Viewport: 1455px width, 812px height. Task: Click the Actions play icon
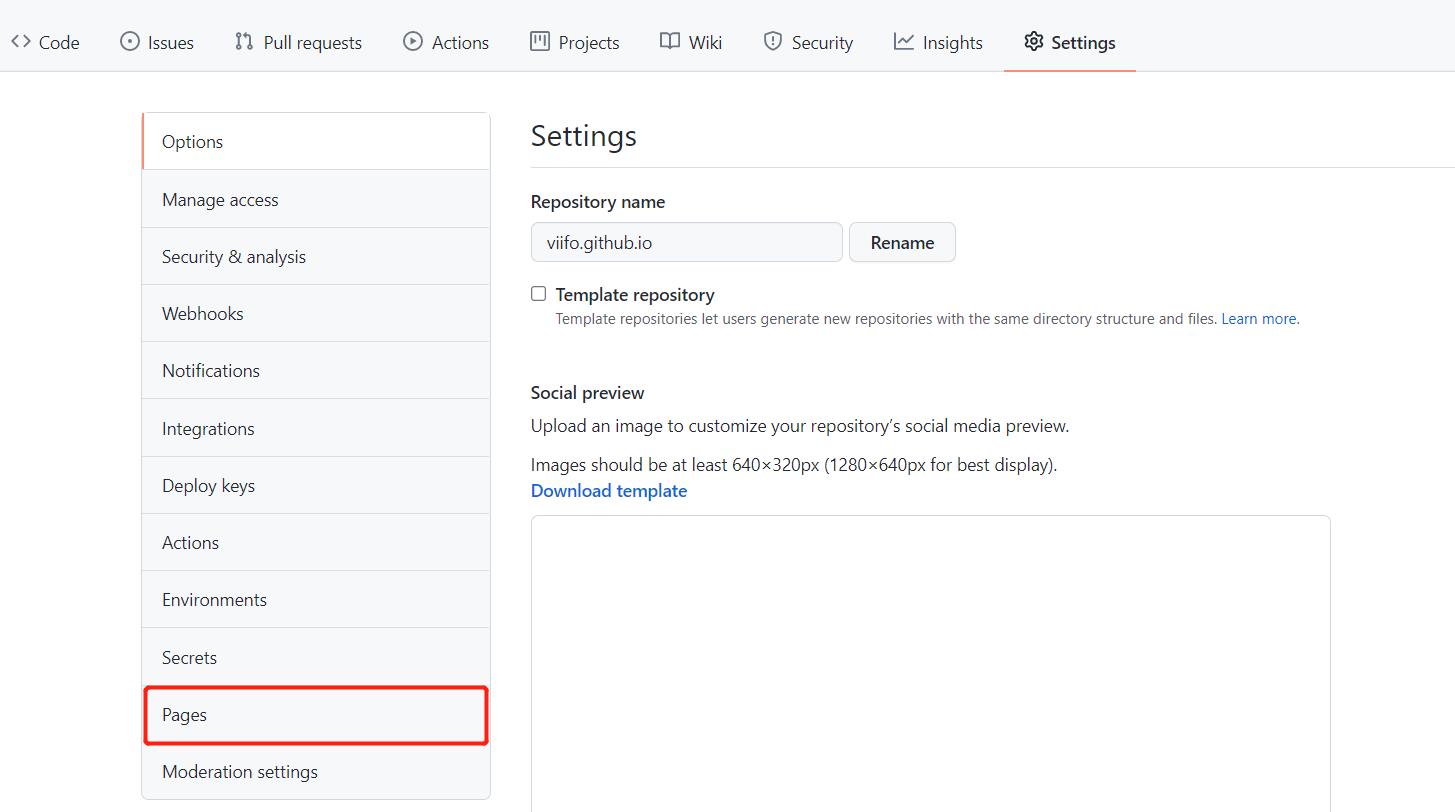[413, 42]
